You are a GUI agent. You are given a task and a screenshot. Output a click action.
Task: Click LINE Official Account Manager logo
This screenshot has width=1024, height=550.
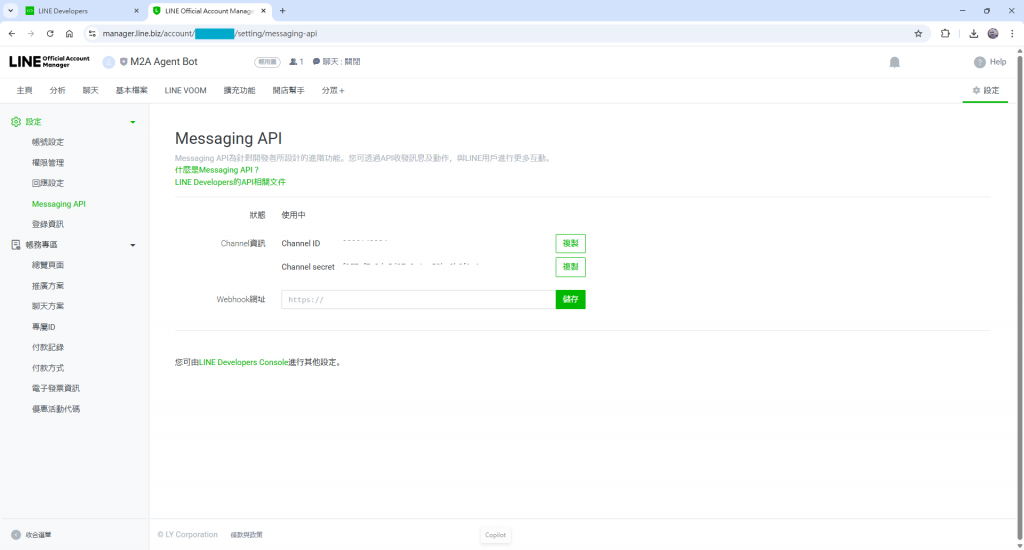49,61
